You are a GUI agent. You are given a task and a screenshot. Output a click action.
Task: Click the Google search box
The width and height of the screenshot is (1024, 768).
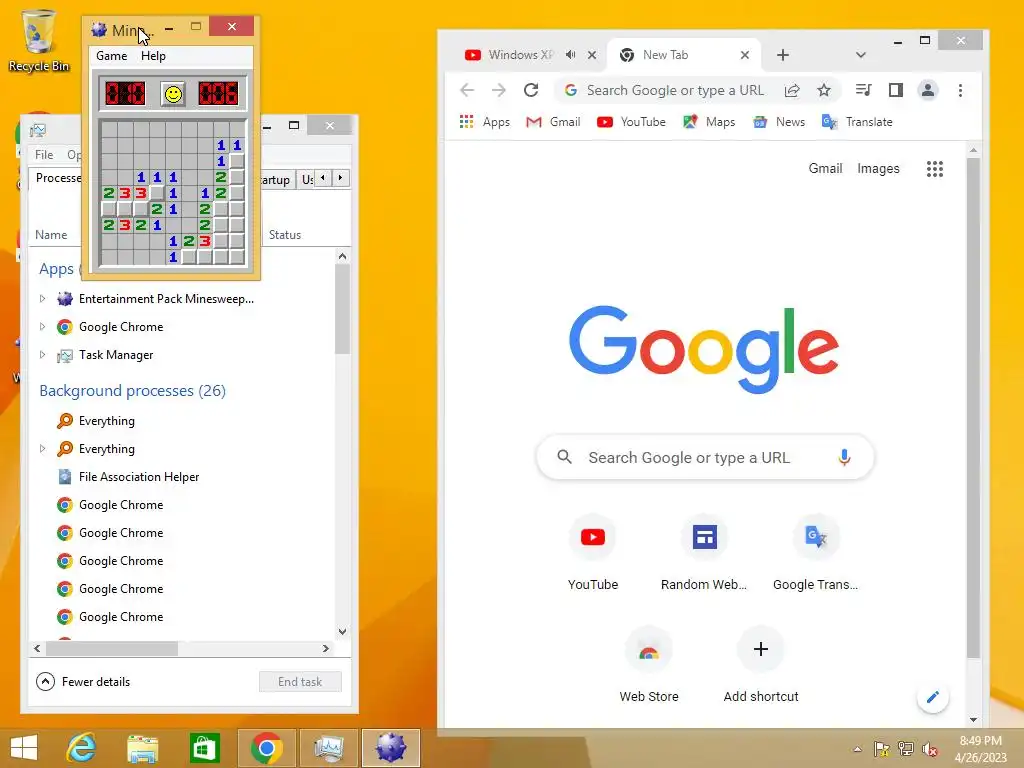point(705,457)
